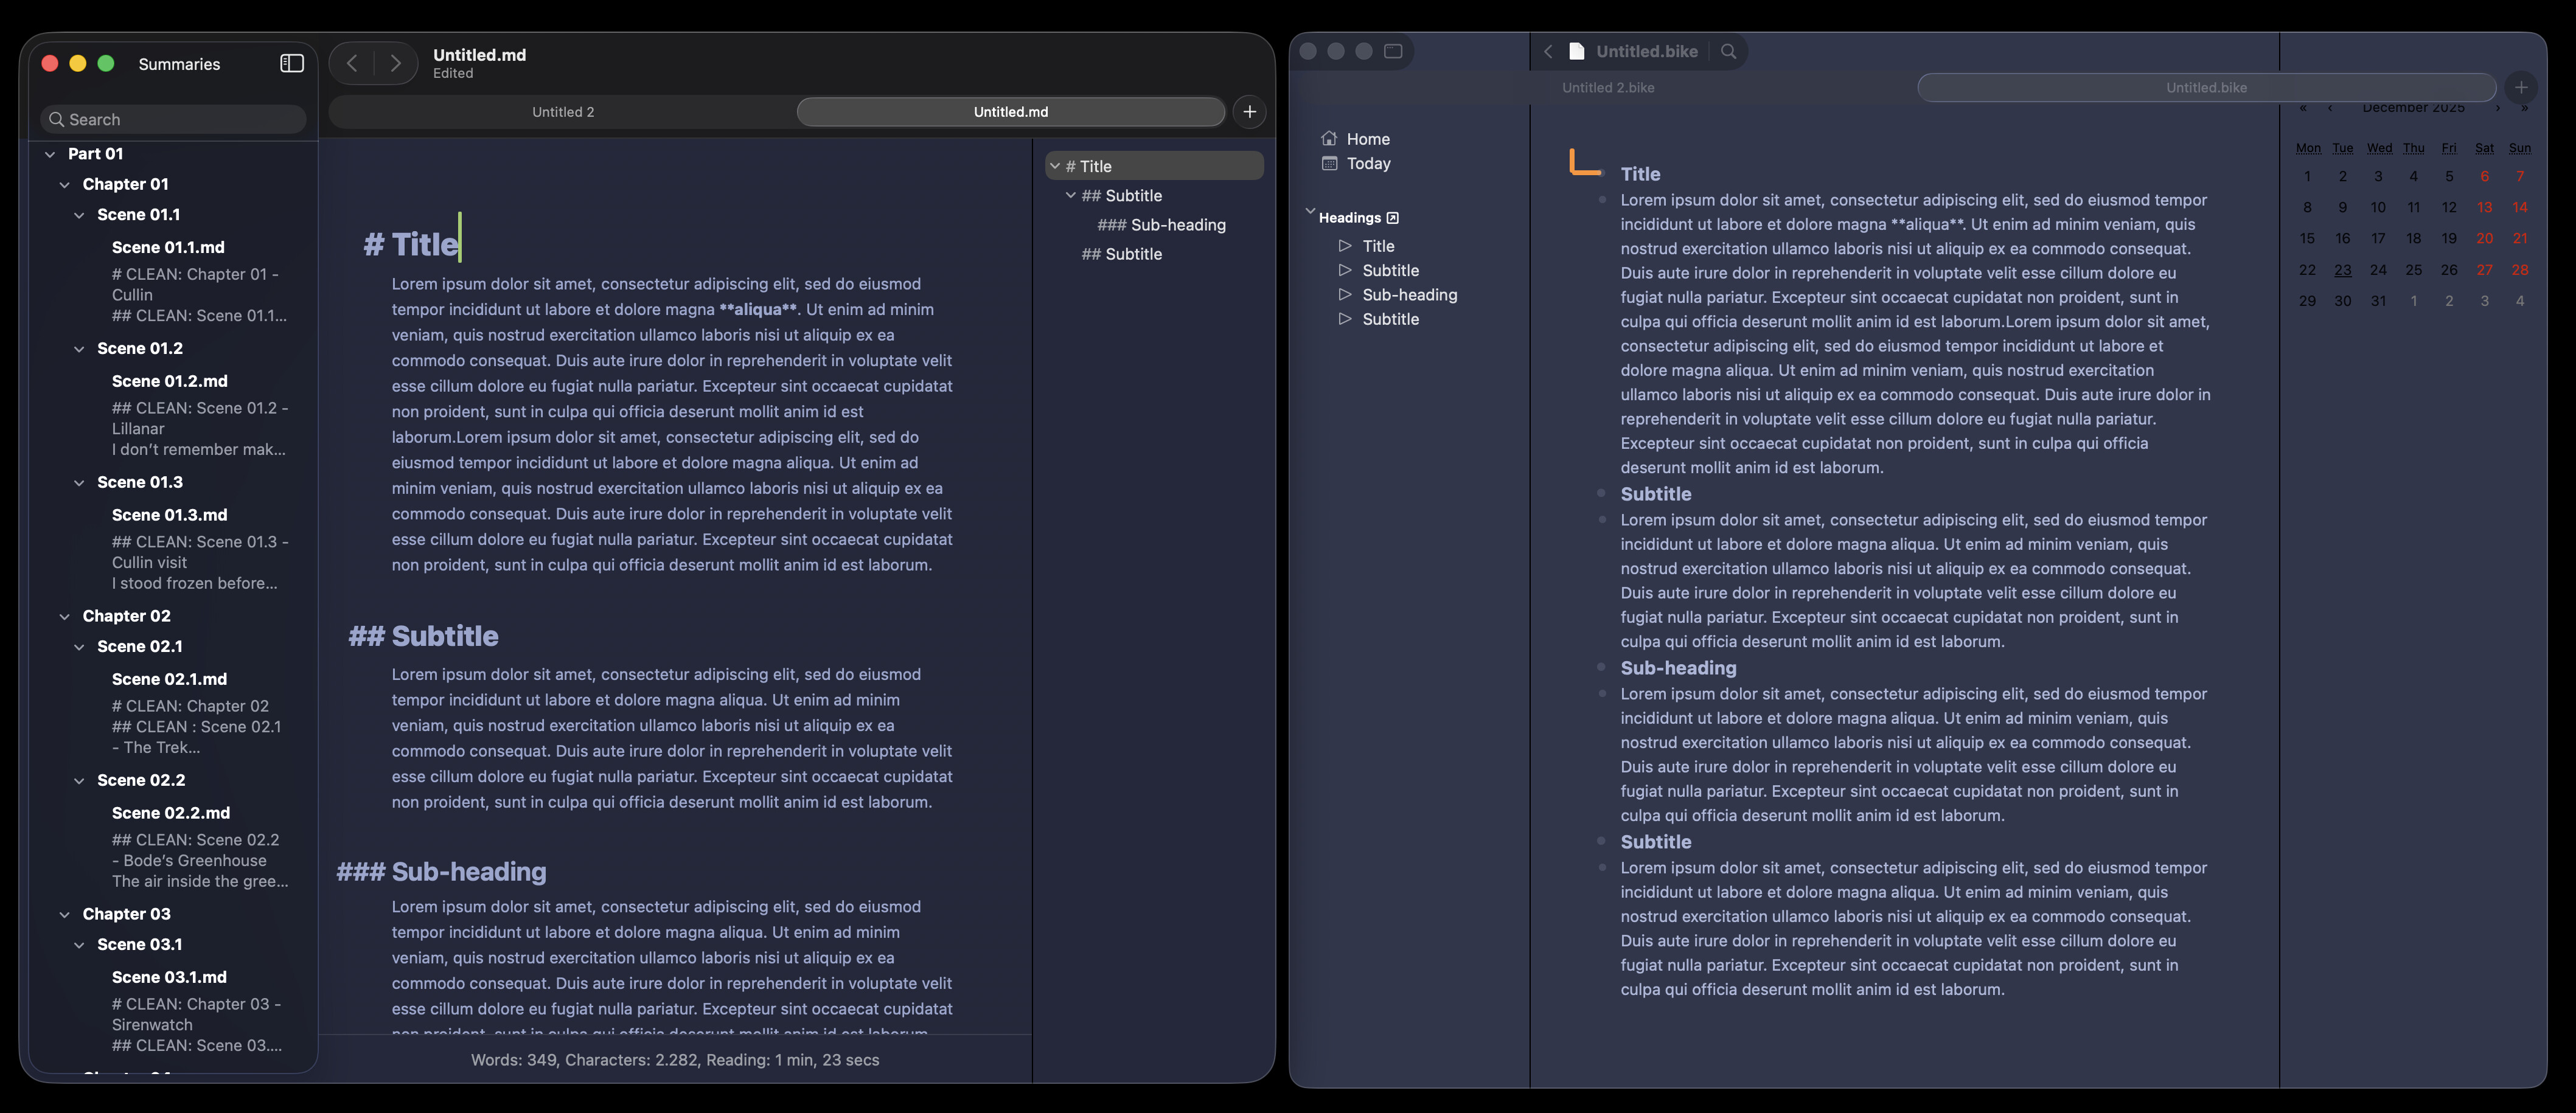
Task: Open search with the Bike window magnifier icon
Action: click(1728, 51)
